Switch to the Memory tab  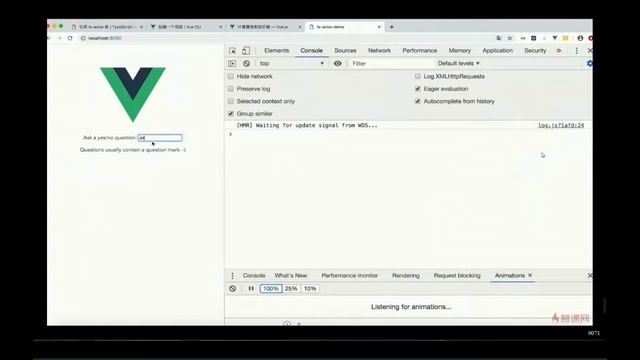[x=460, y=51]
